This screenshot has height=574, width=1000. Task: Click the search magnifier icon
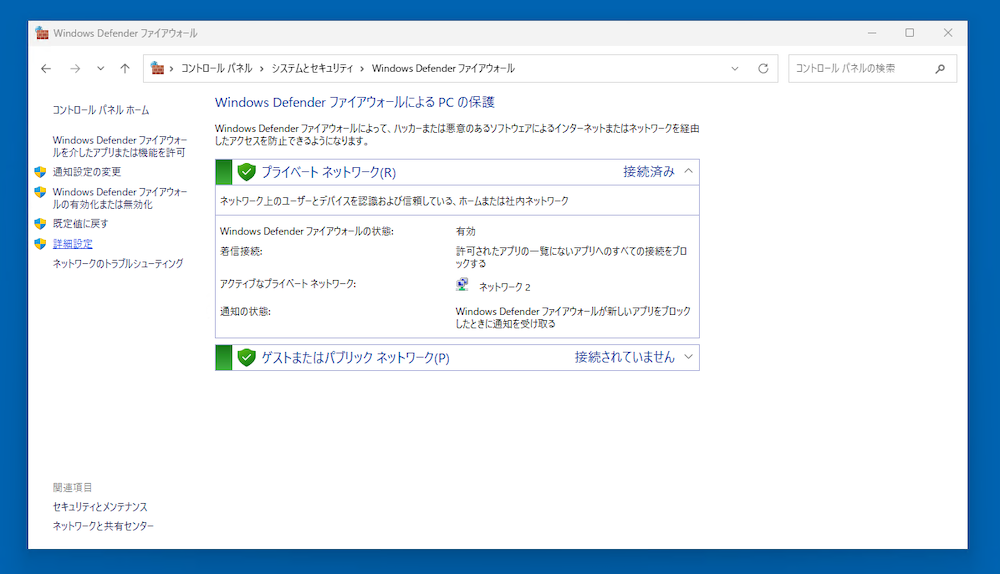940,68
